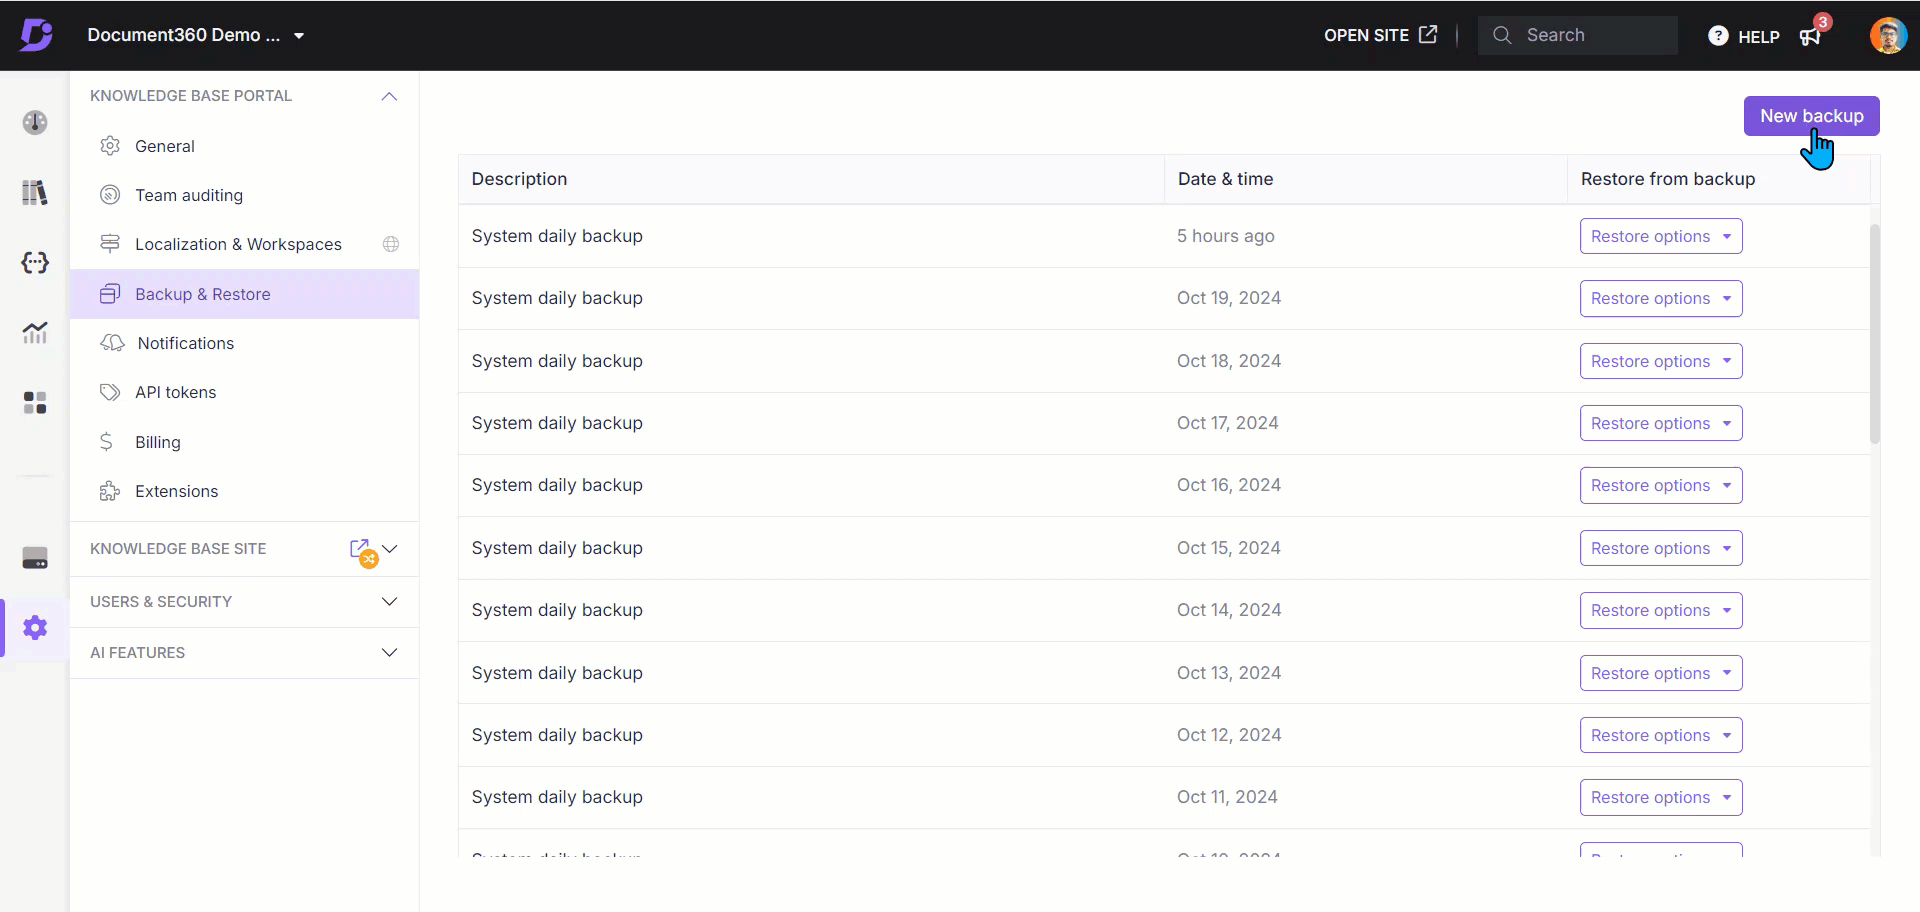Click the globe icon beside Localization & Workspaces
Image resolution: width=1920 pixels, height=912 pixels.
tap(391, 244)
